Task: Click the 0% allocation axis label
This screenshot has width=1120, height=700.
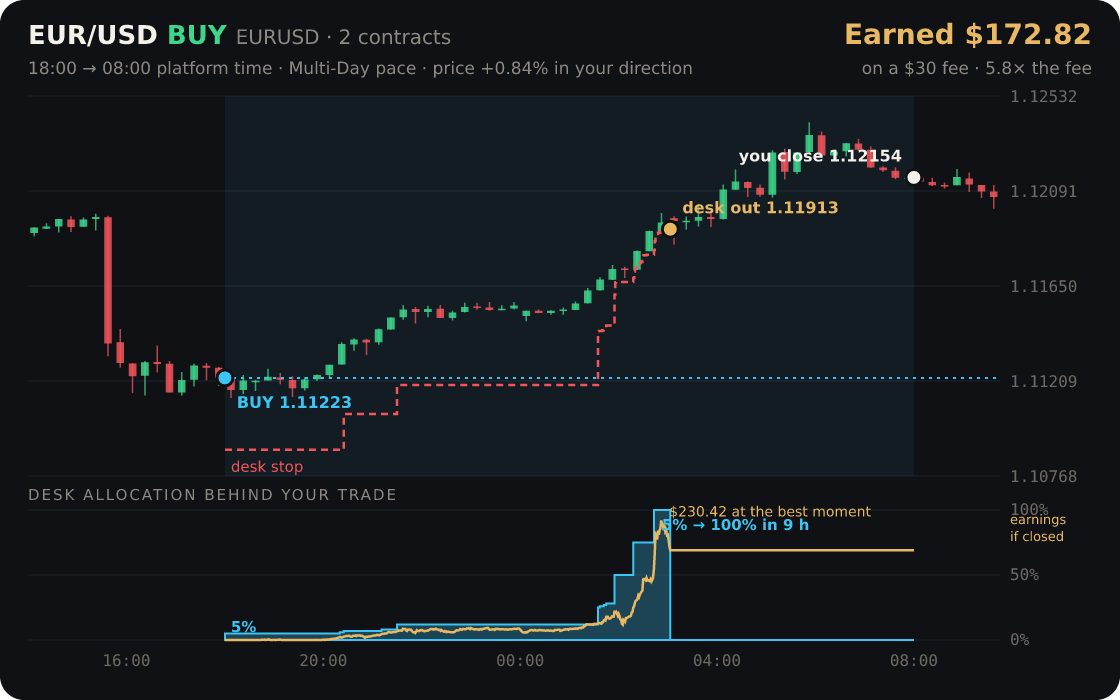Action: [1020, 640]
